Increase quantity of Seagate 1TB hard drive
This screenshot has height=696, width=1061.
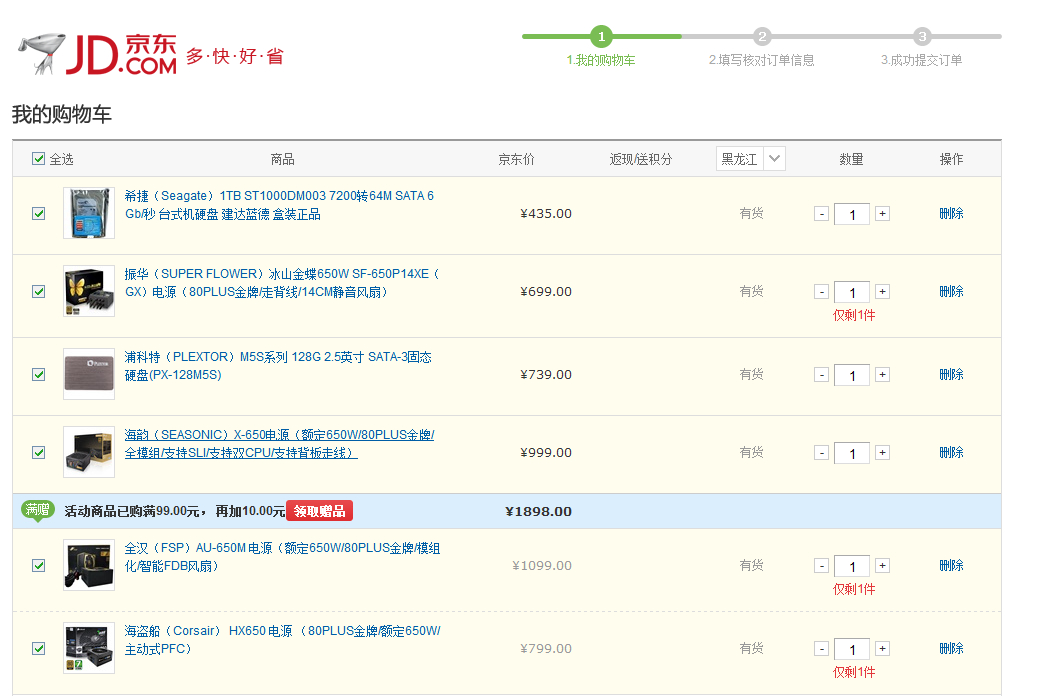coord(882,214)
